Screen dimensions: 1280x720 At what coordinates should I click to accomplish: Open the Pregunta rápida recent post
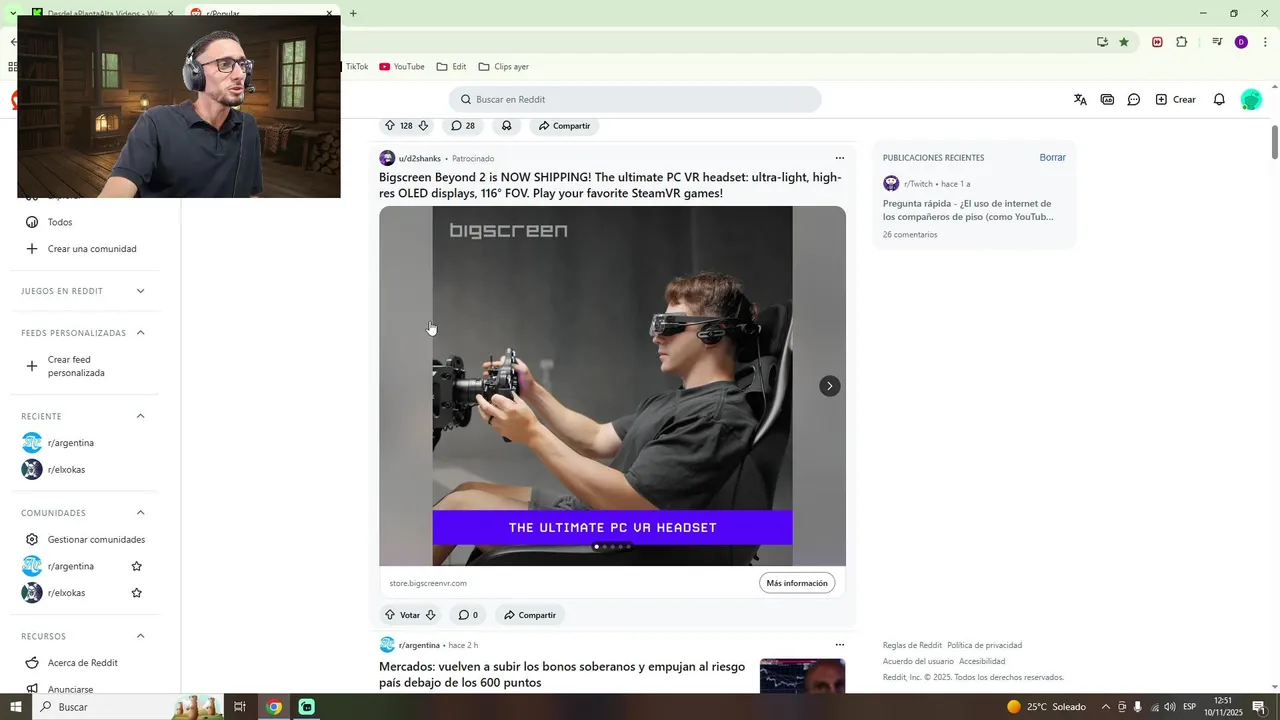point(968,210)
